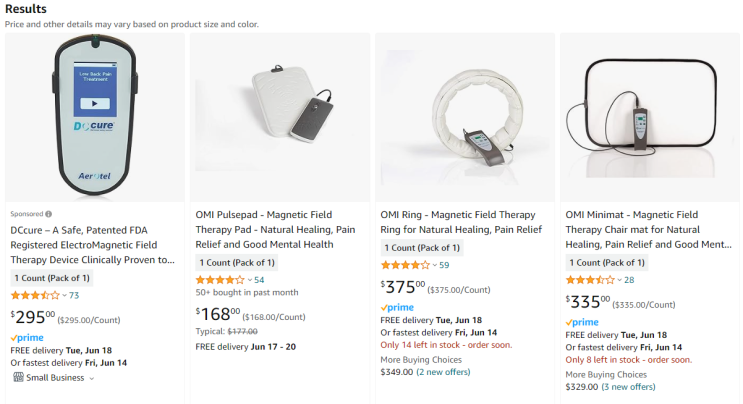
Task: Open the OMI Pulsepad product title link
Action: (275, 230)
